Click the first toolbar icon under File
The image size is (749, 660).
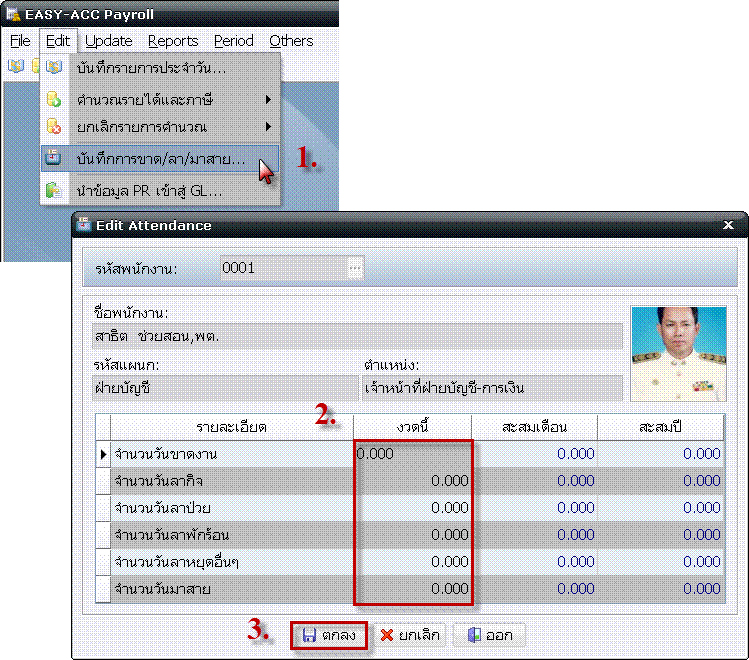[x=16, y=66]
